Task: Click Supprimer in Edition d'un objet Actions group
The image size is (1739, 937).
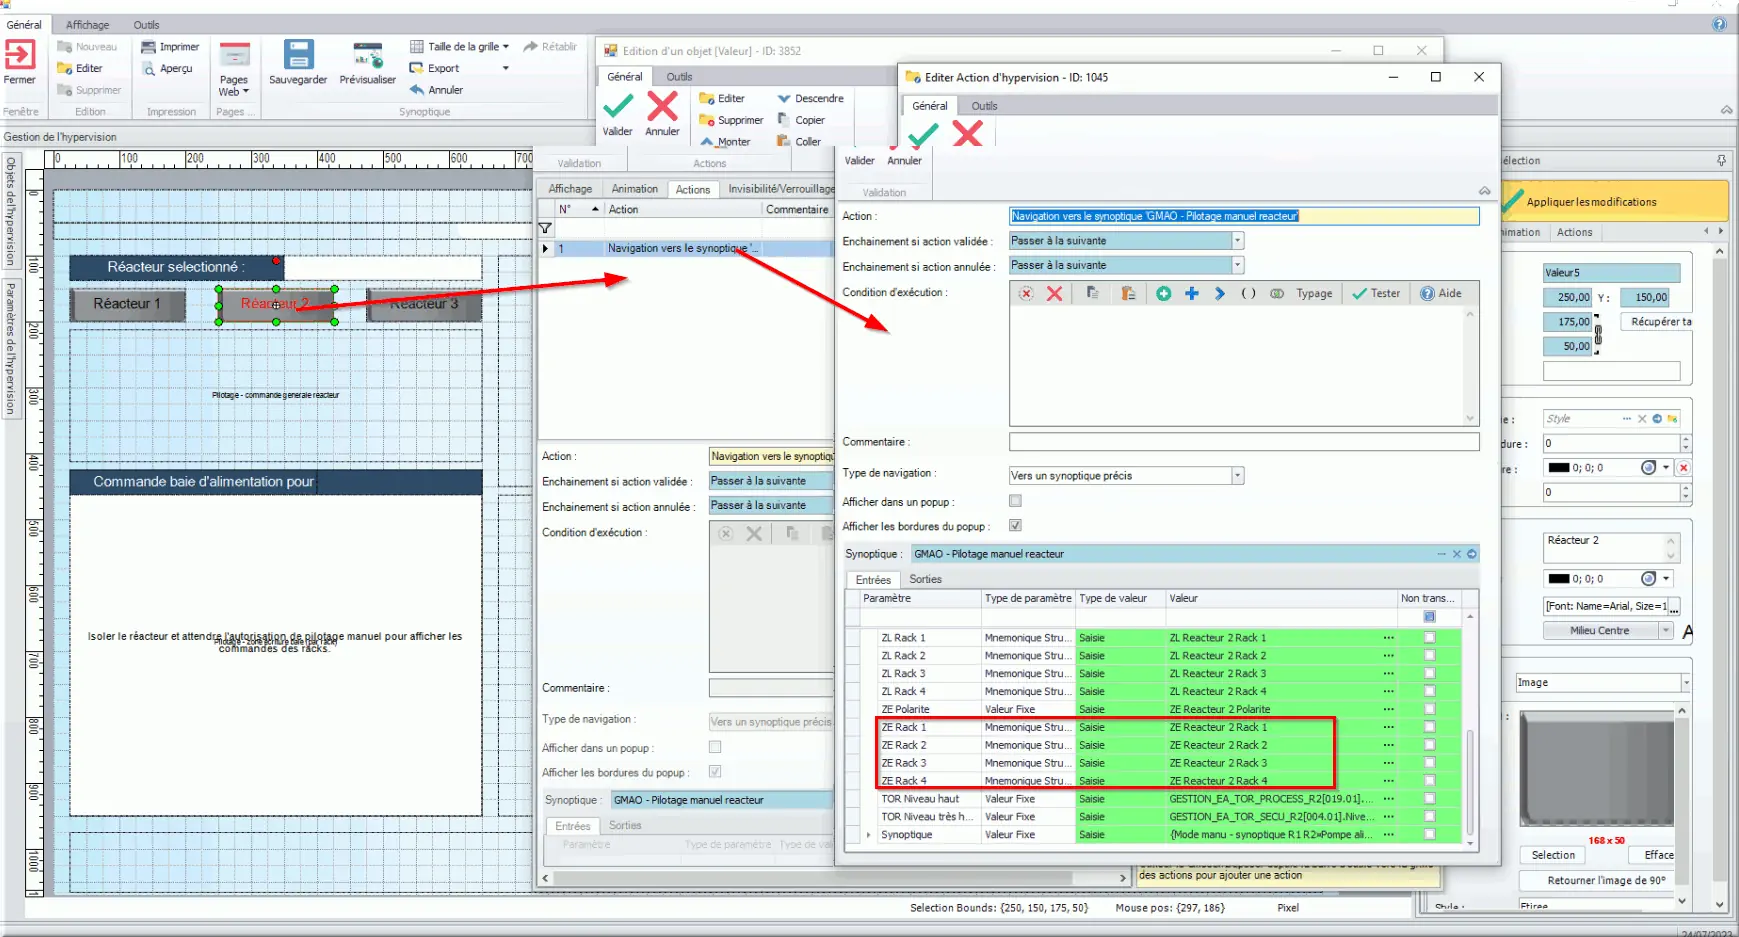Action: [x=731, y=120]
